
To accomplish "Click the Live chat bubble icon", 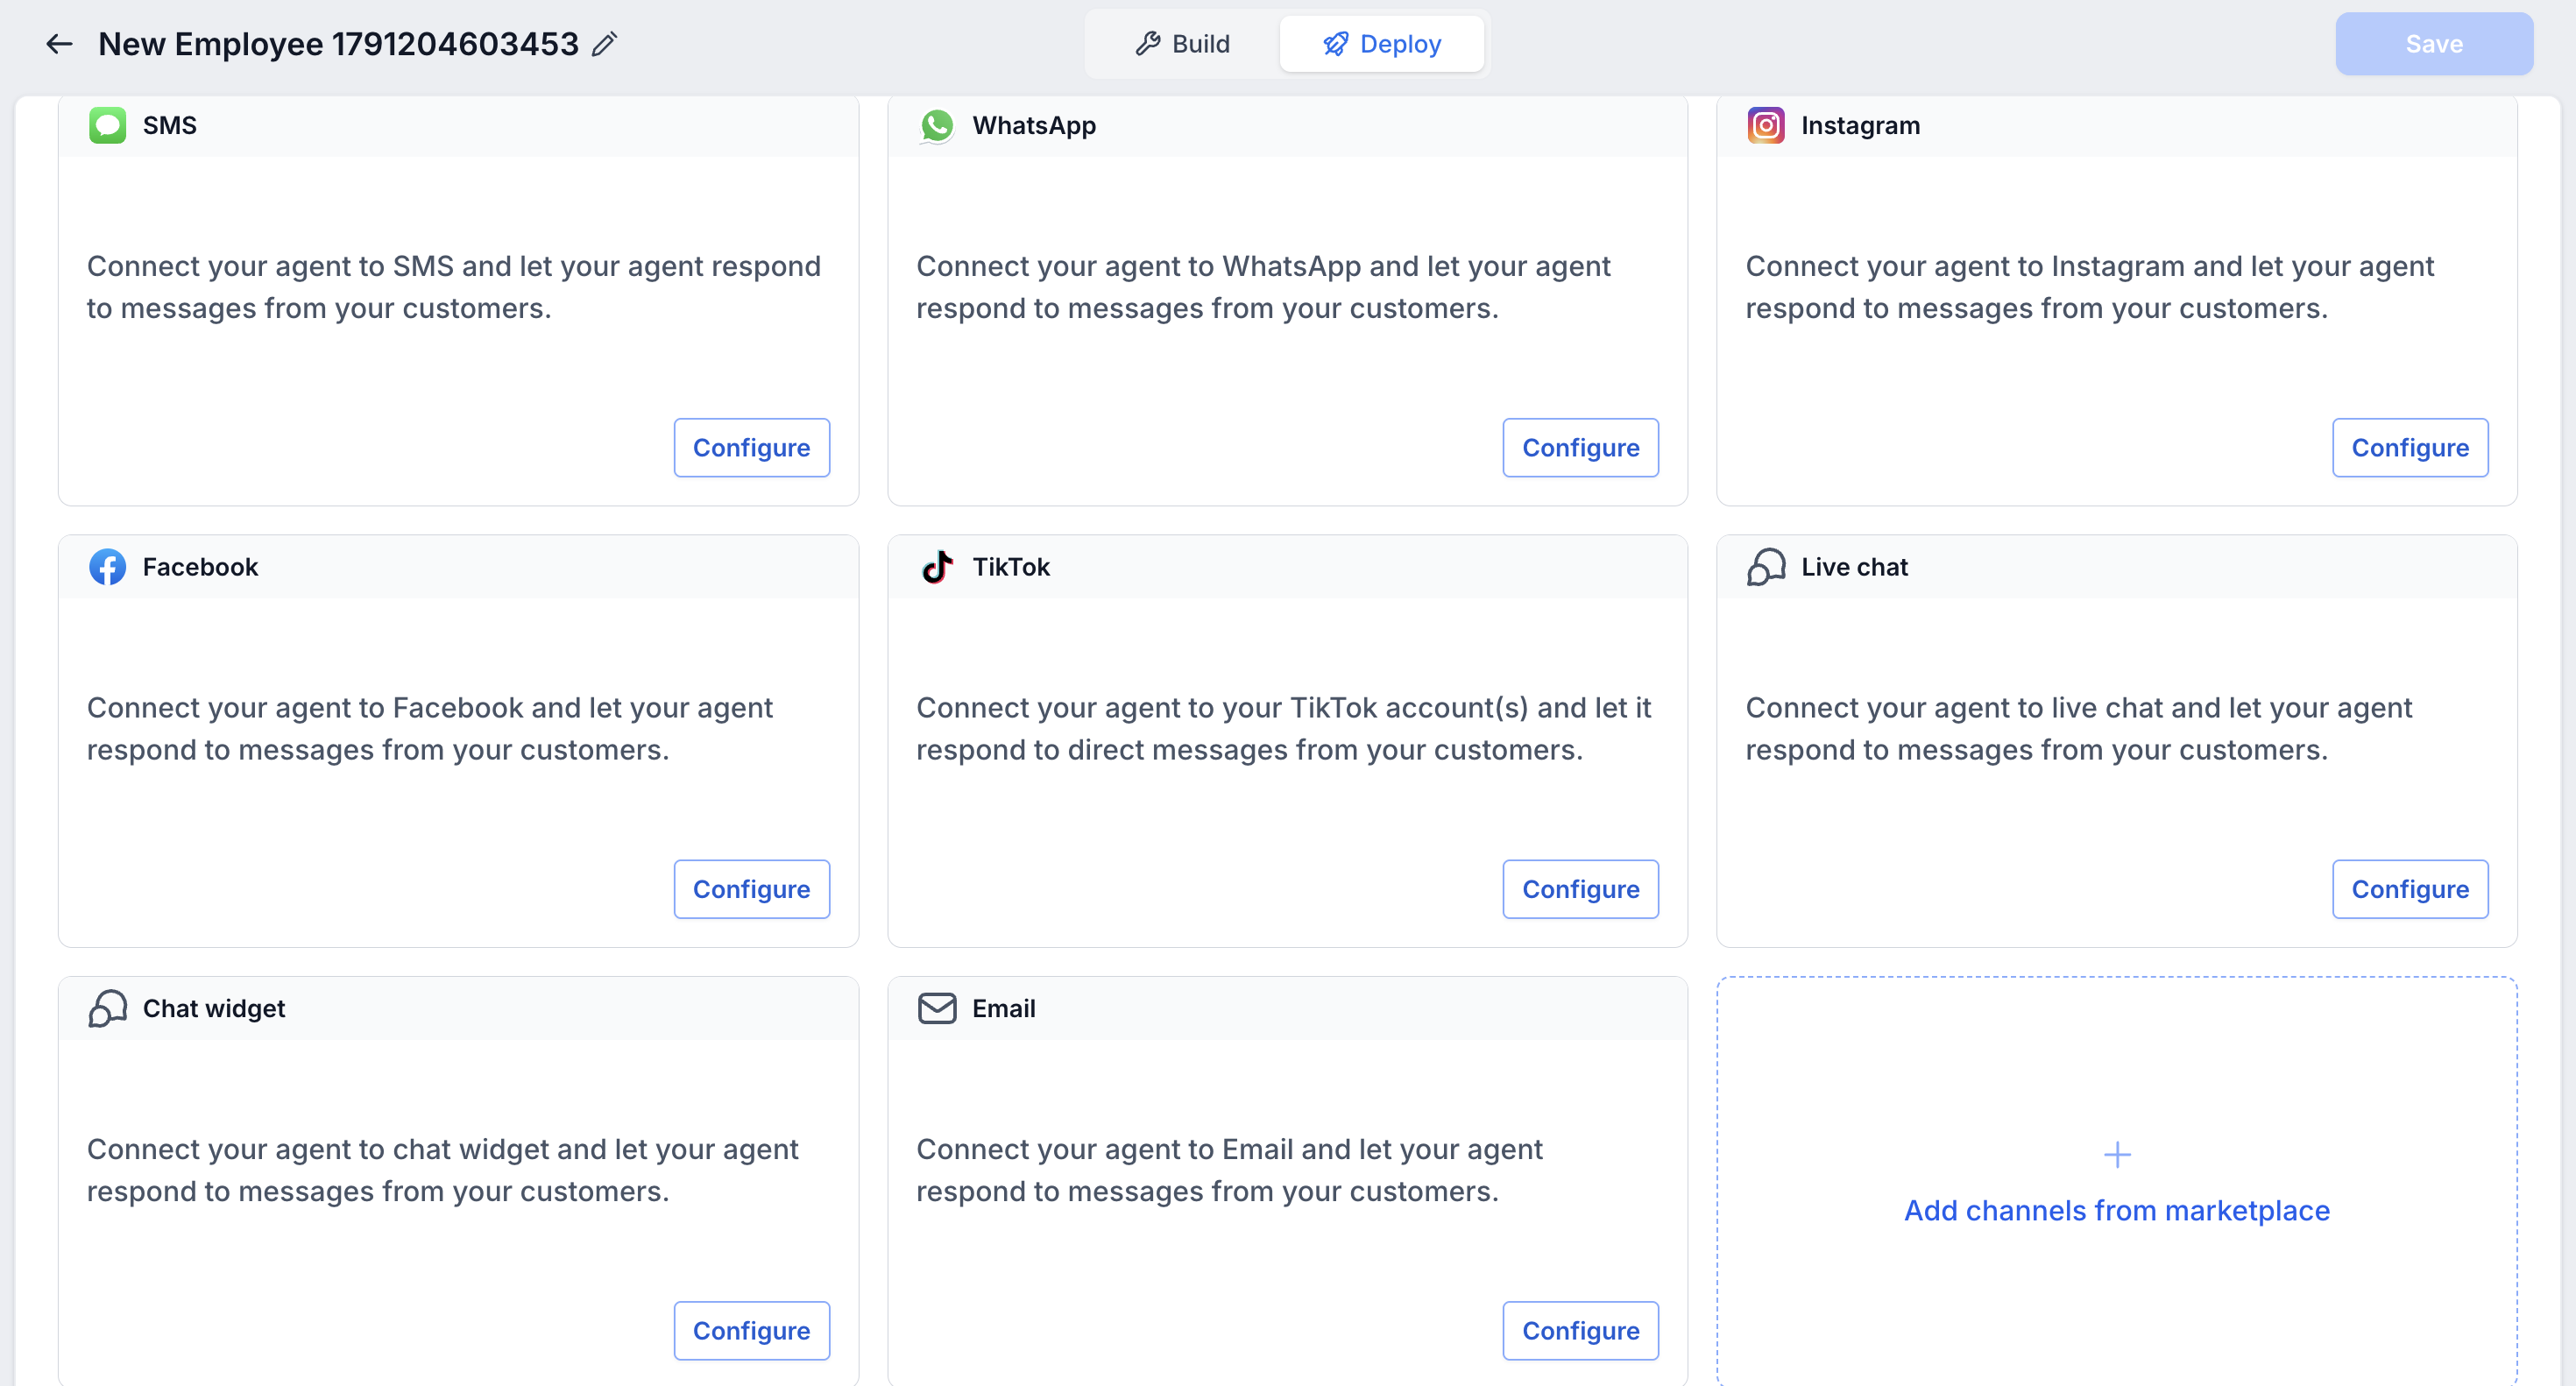I will pos(1766,567).
